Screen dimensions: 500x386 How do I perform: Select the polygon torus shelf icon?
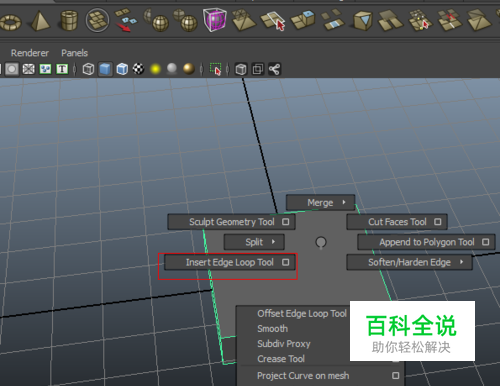click(x=10, y=21)
